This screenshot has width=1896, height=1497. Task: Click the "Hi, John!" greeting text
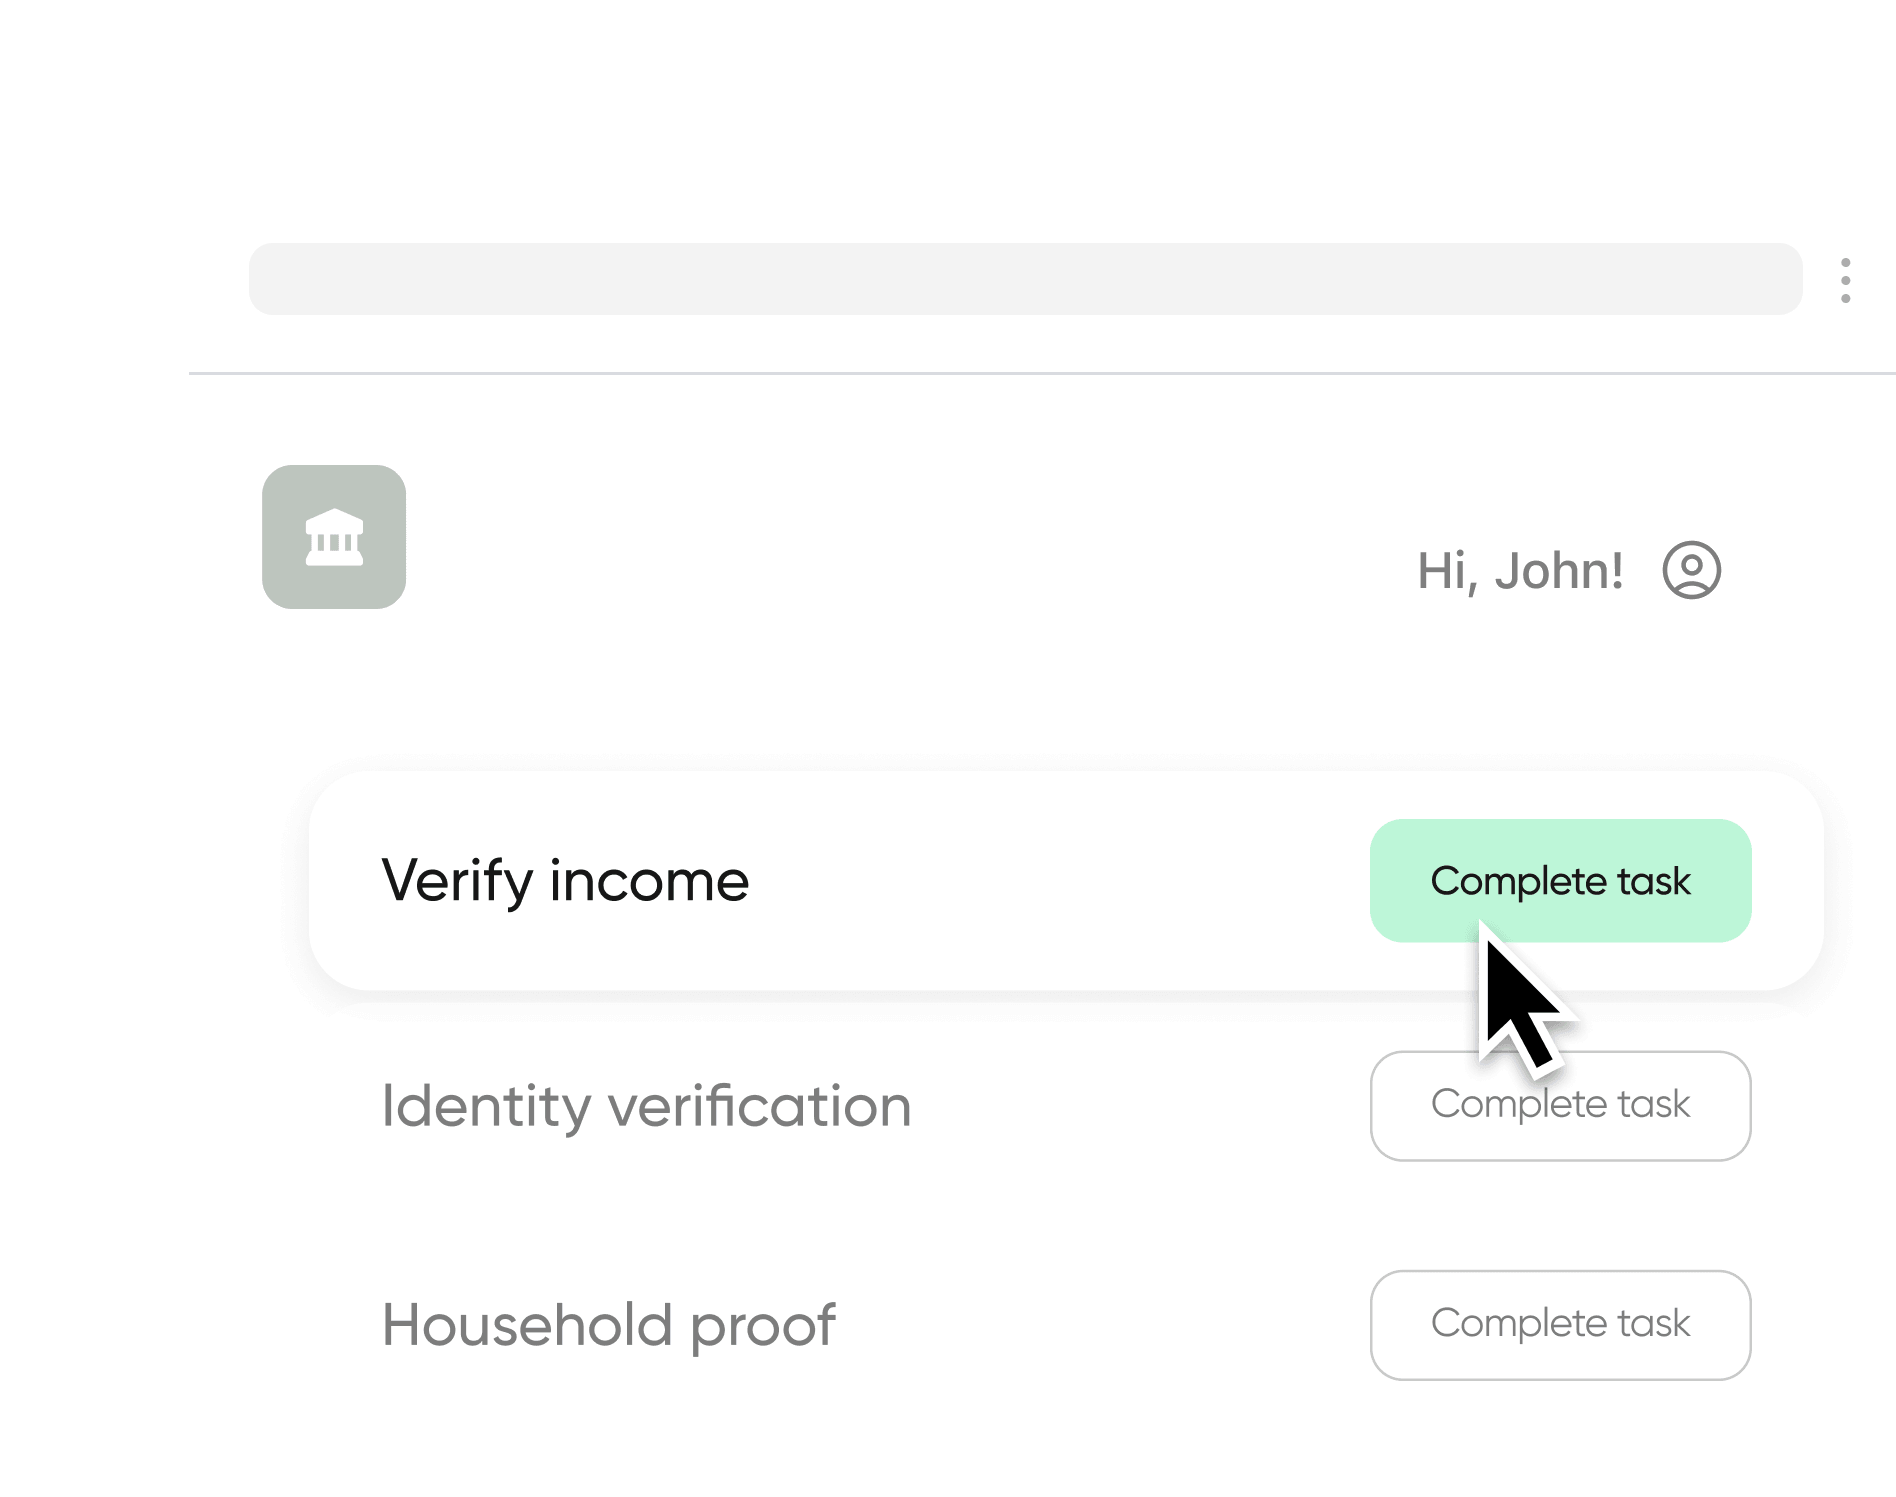coord(1520,571)
